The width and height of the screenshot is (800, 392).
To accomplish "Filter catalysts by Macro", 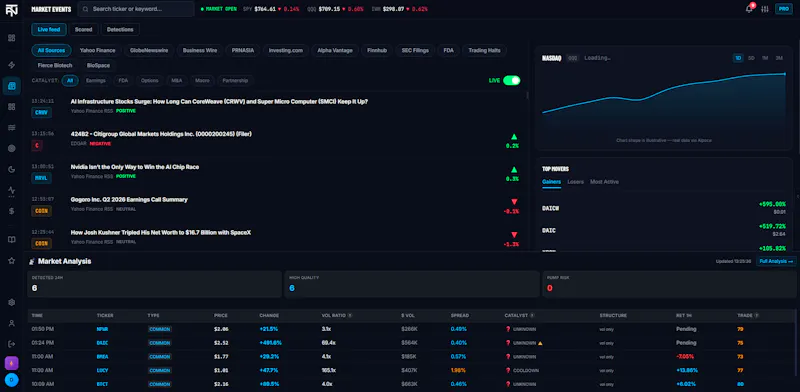I will coord(202,81).
